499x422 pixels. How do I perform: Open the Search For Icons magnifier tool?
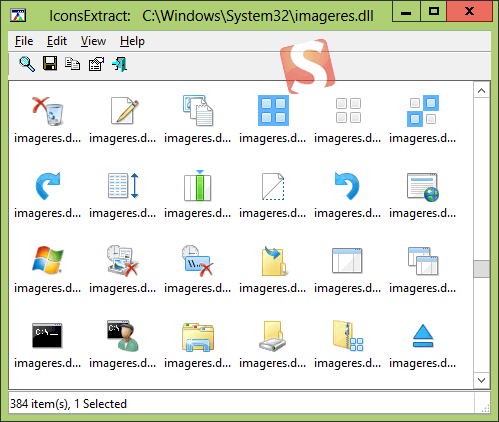pyautogui.click(x=27, y=64)
